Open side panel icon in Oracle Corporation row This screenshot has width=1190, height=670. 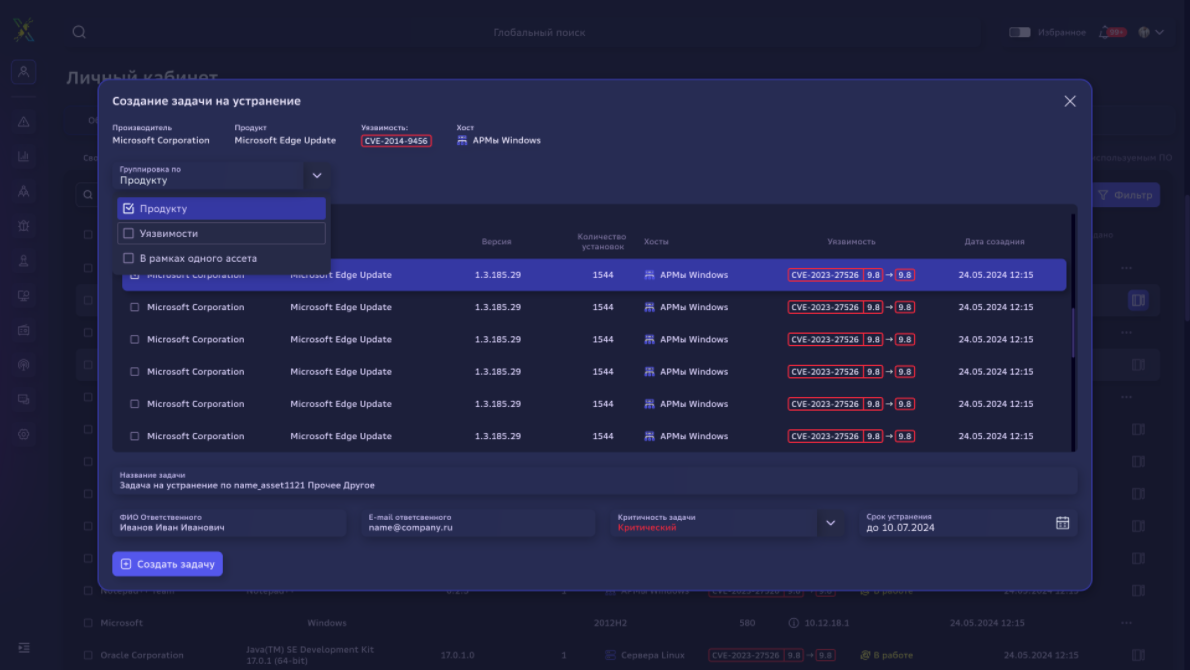(x=1138, y=655)
